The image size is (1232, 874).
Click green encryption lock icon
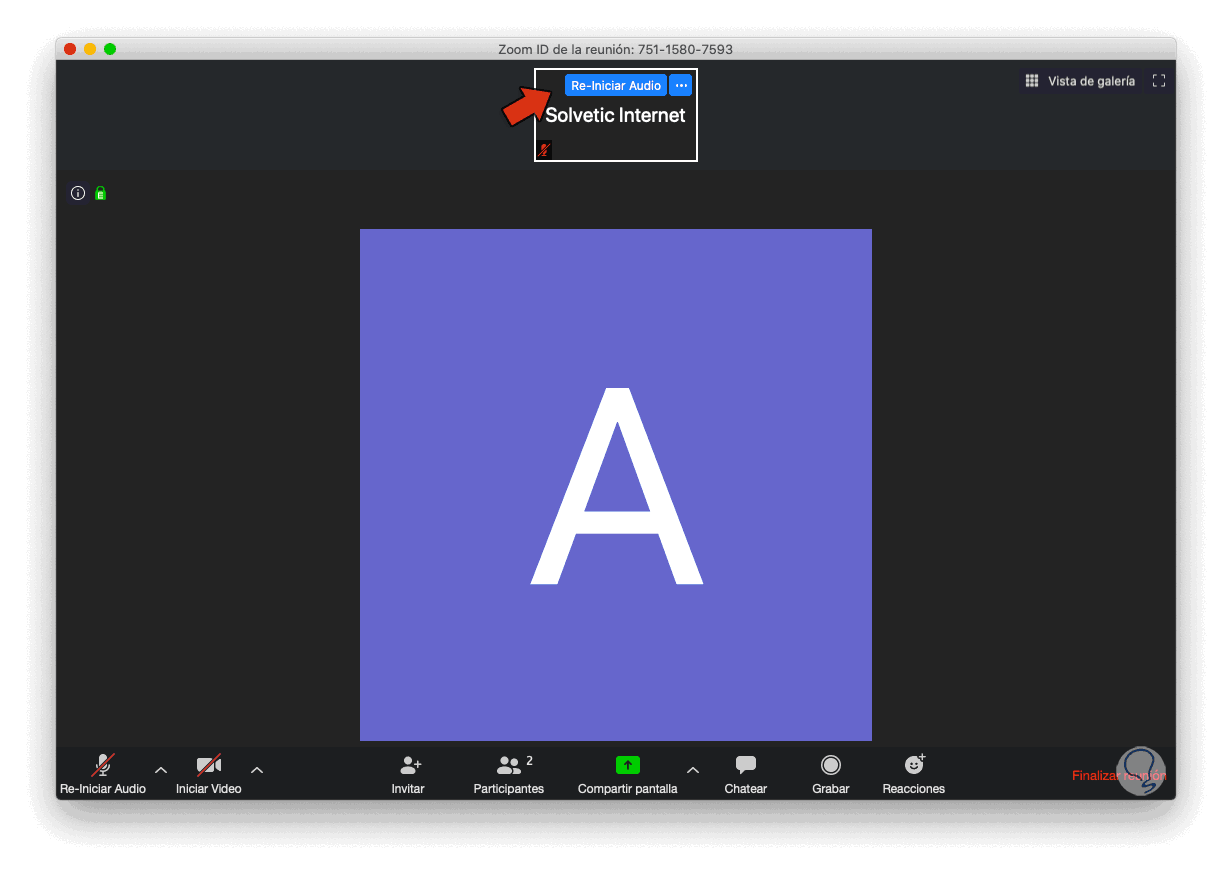tap(100, 193)
